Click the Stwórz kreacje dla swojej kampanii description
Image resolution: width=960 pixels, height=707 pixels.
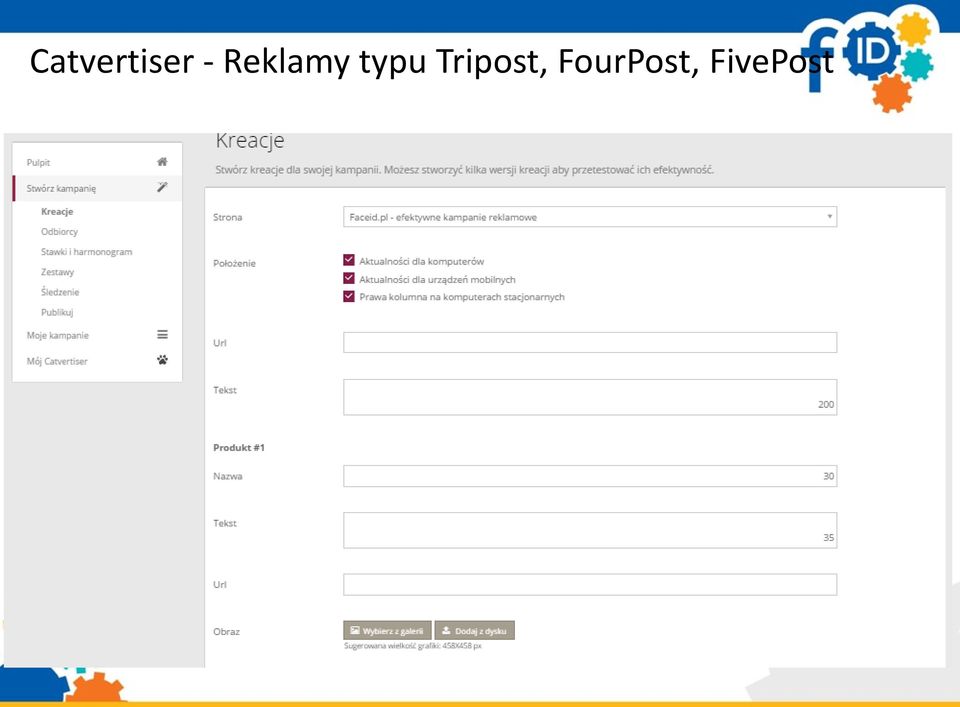pos(464,170)
